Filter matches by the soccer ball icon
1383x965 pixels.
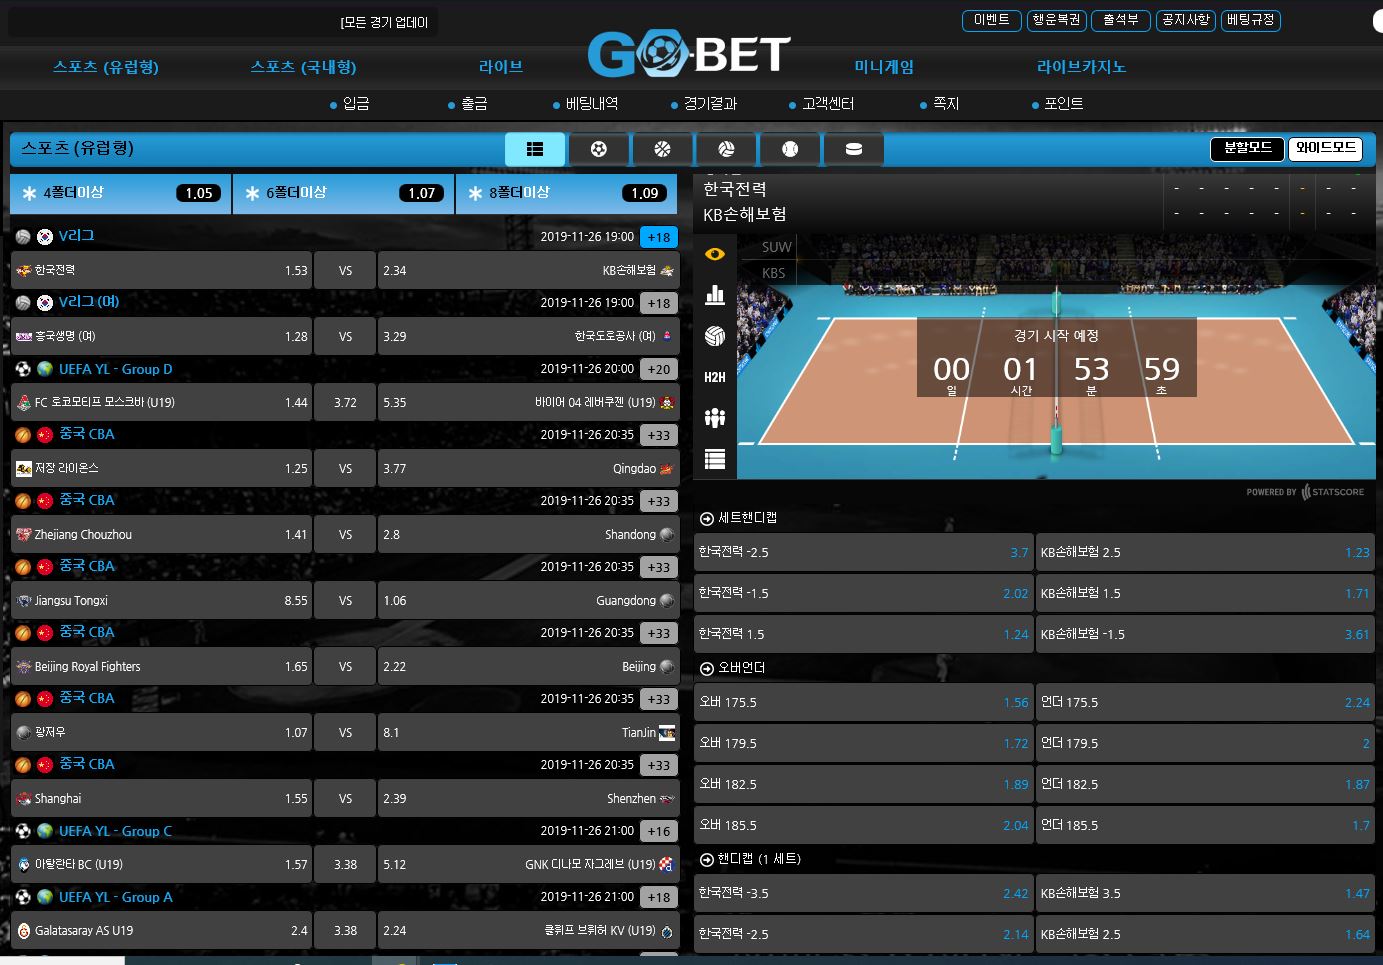point(599,149)
